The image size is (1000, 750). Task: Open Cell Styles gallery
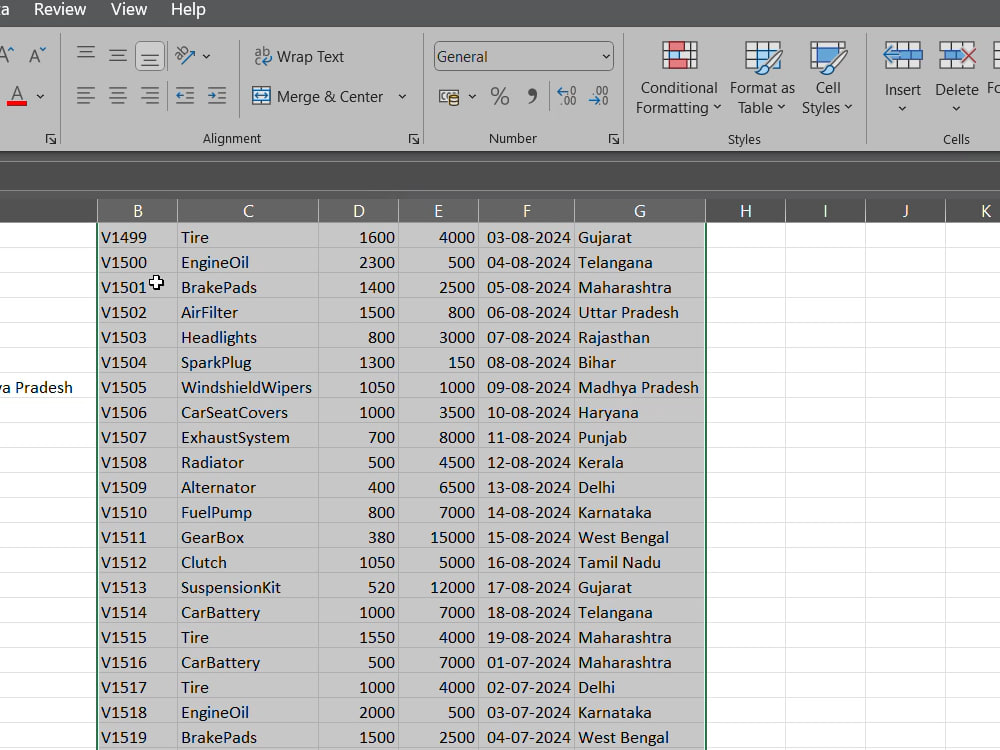click(827, 78)
